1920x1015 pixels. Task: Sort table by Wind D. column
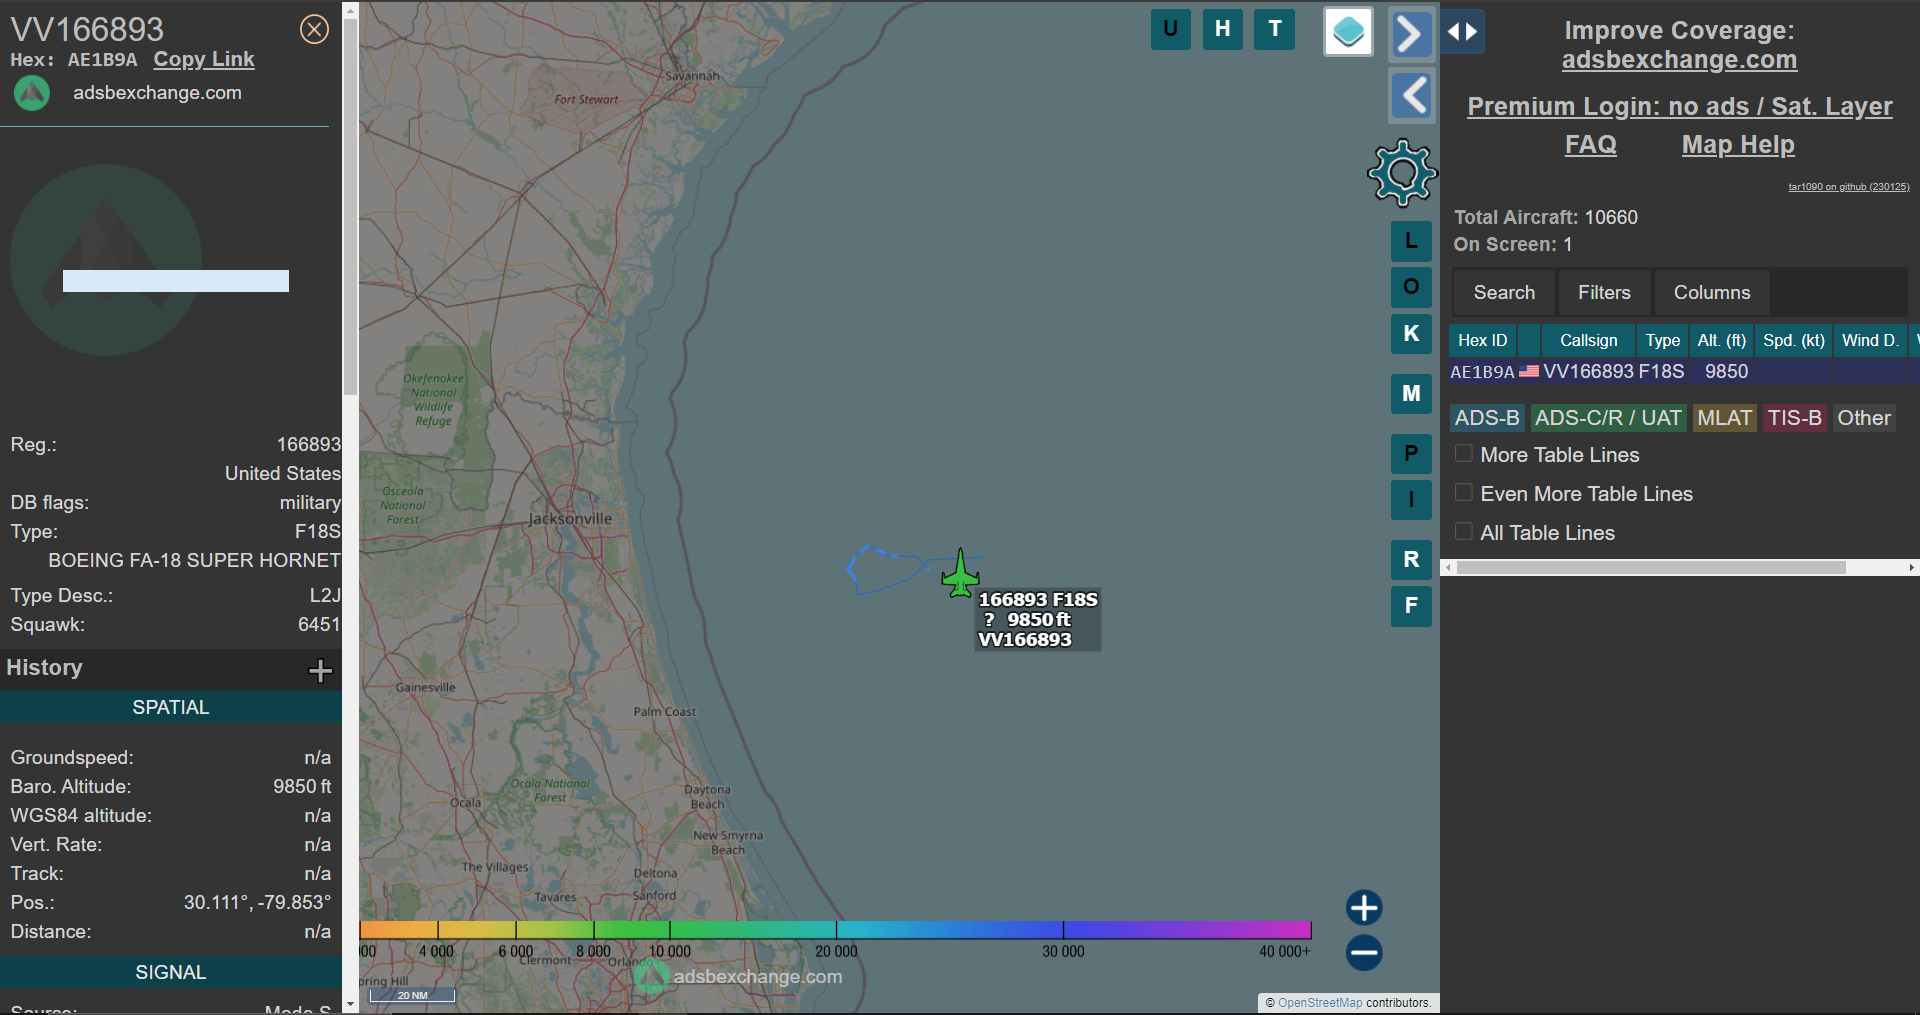[1870, 340]
